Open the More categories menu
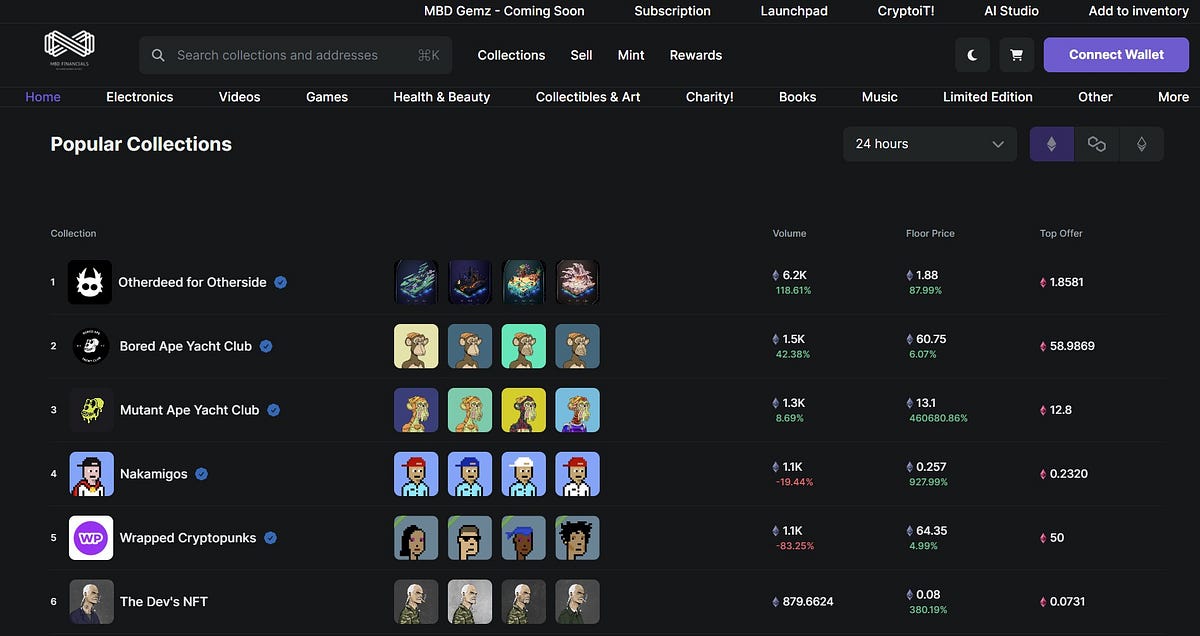The image size is (1200, 636). point(1173,97)
